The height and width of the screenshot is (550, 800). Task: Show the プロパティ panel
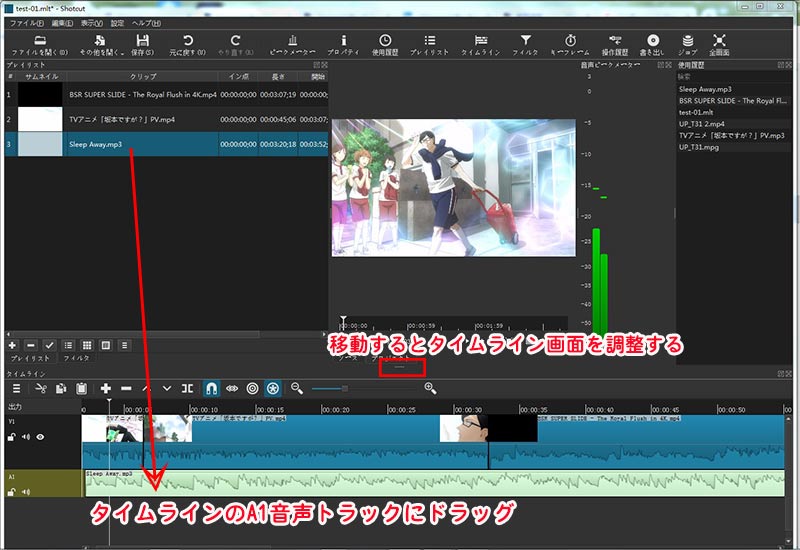coord(343,45)
